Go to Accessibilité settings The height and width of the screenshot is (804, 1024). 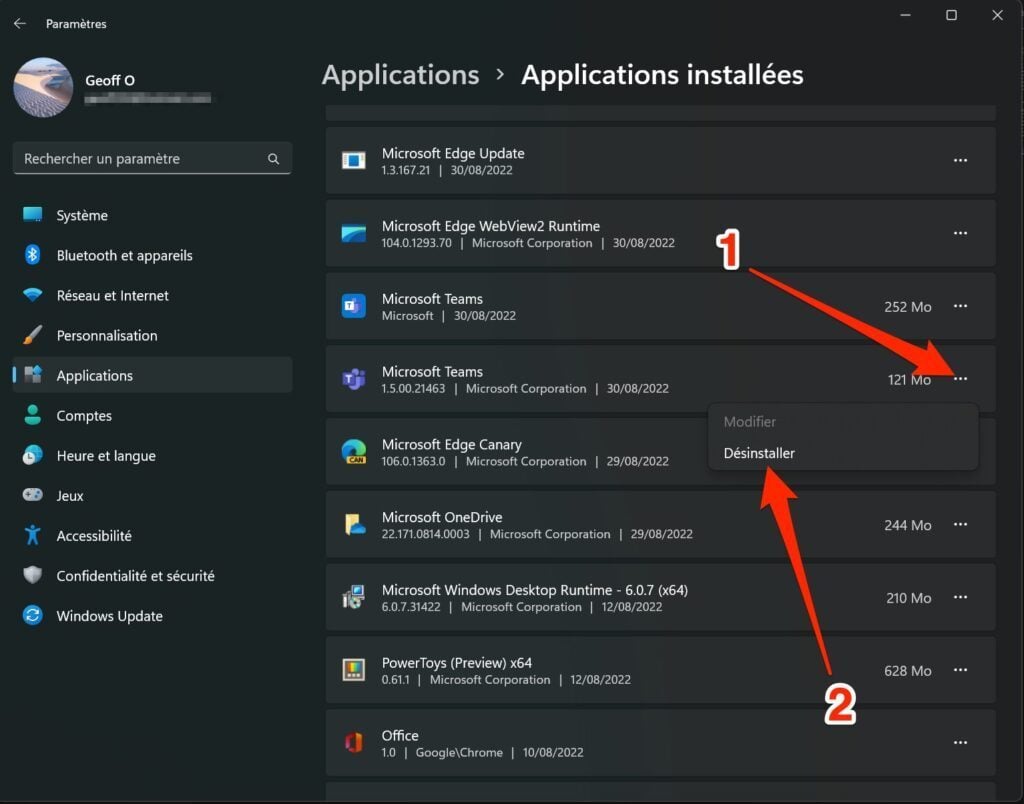tap(152, 536)
